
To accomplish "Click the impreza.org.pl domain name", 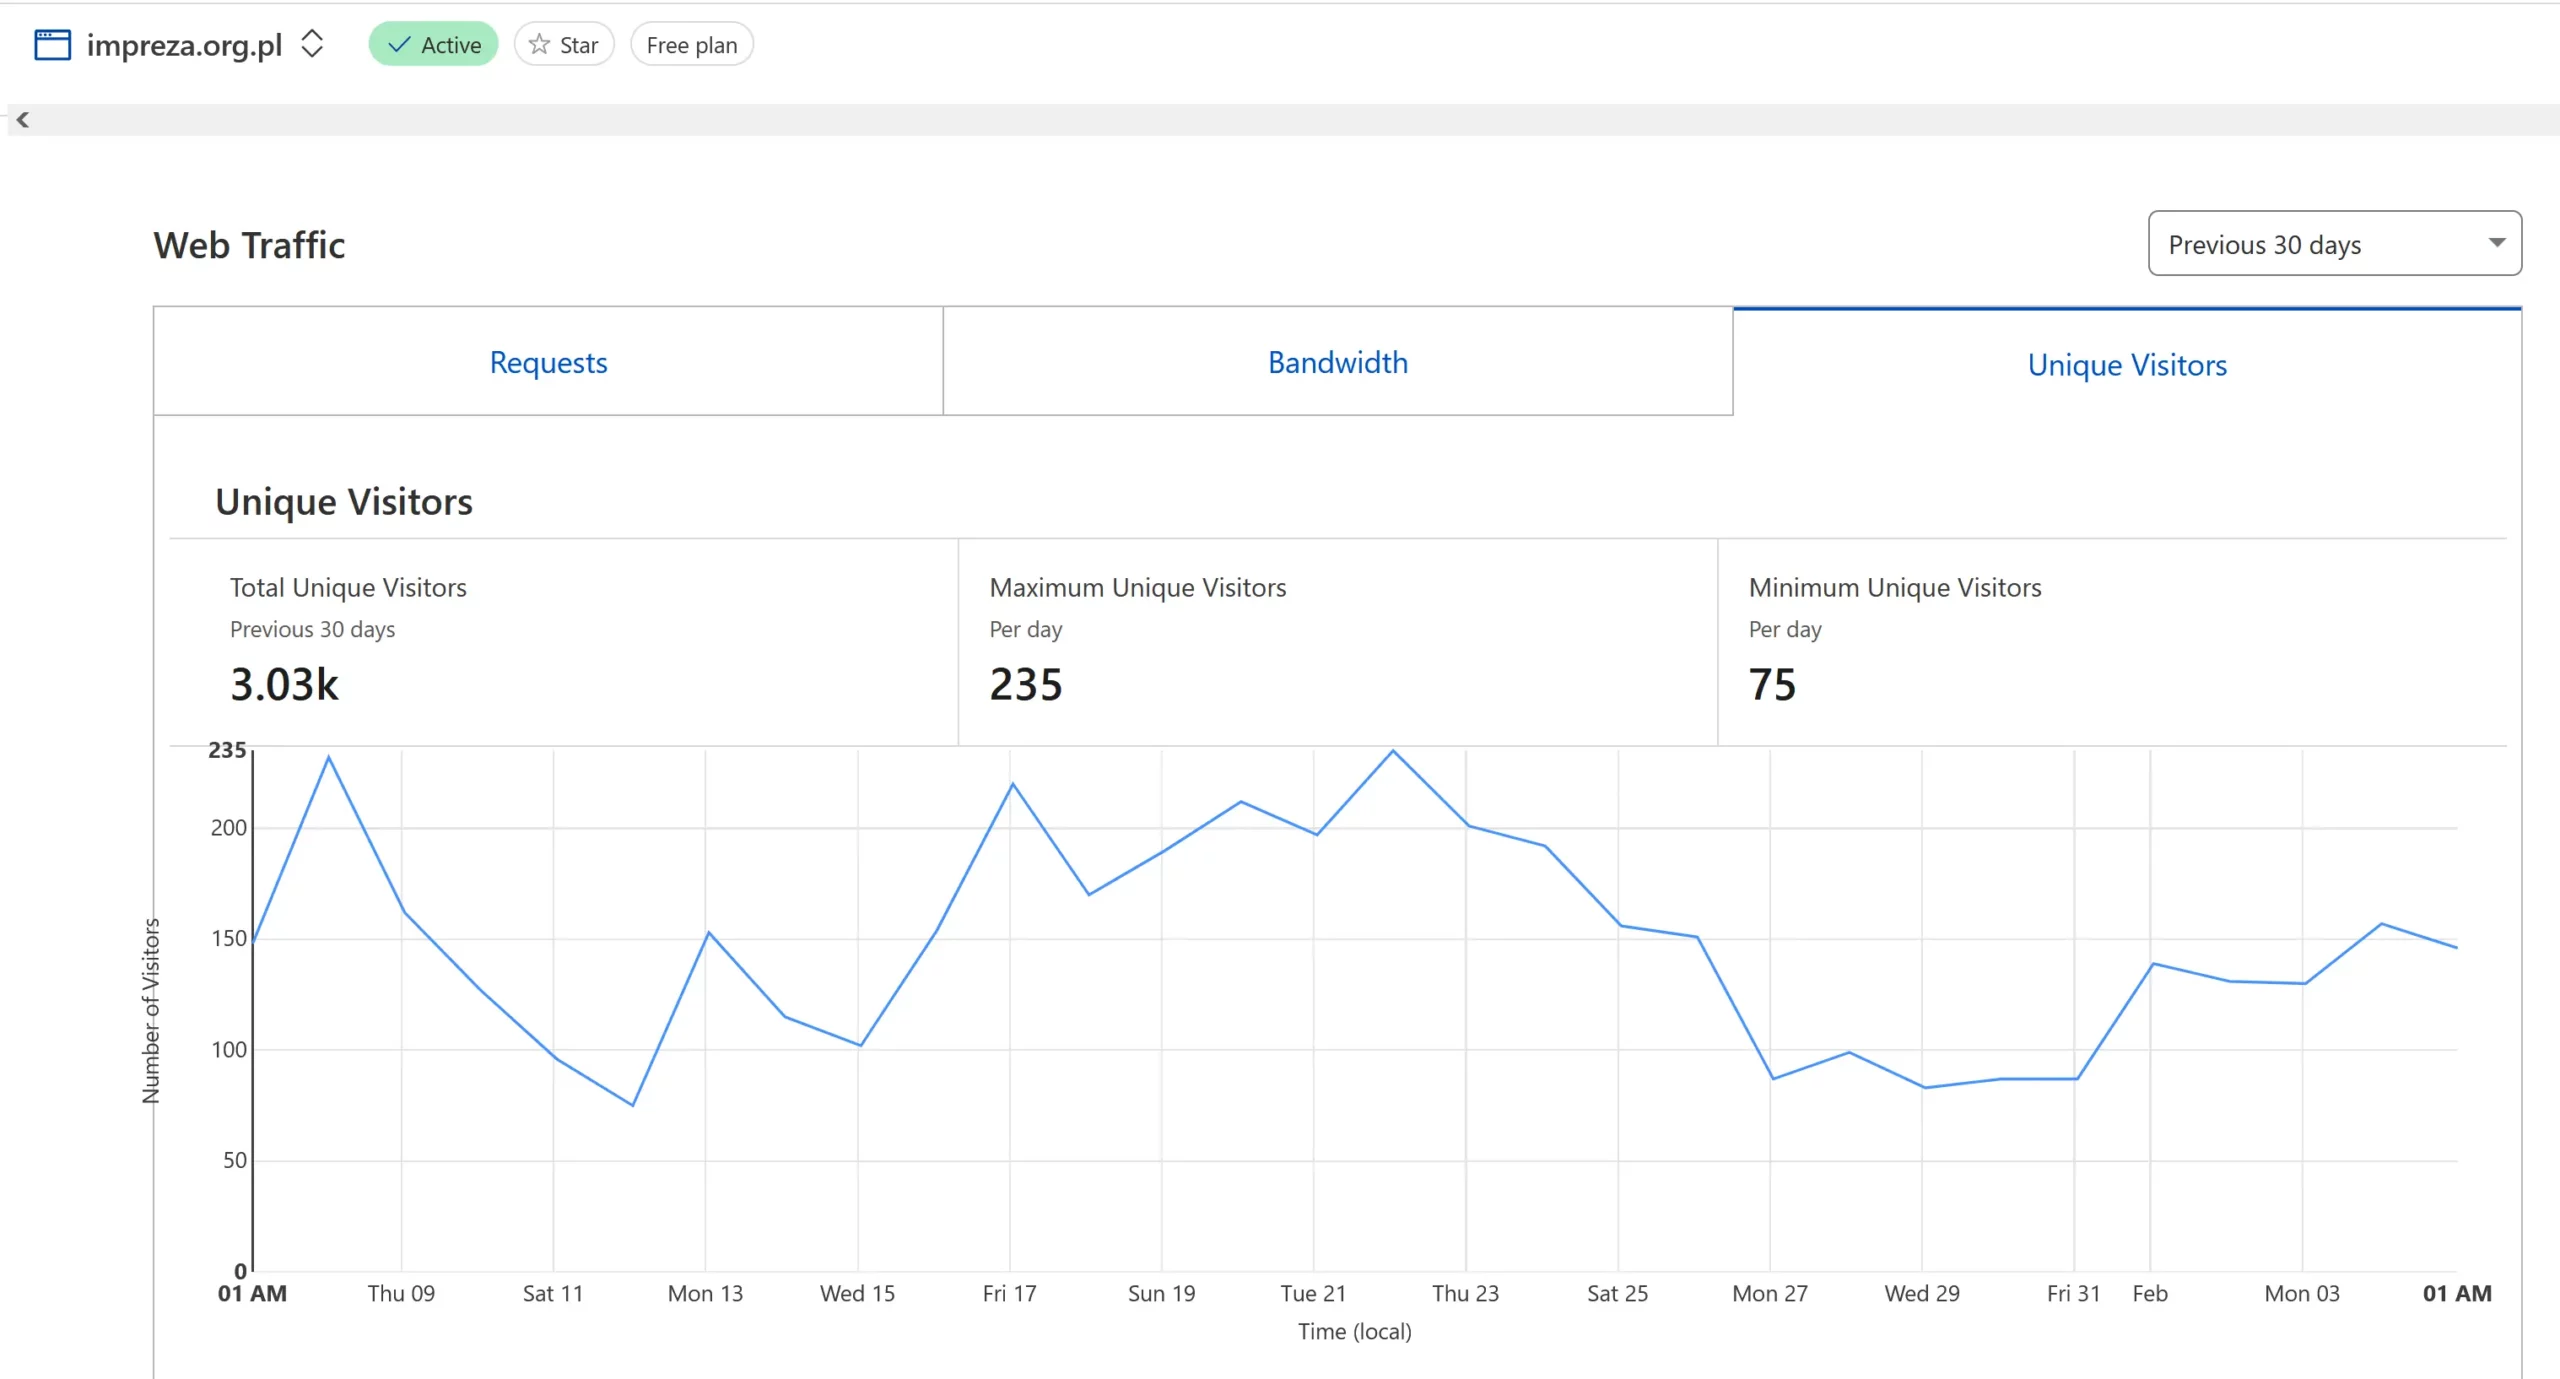I will pyautogui.click(x=184, y=45).
